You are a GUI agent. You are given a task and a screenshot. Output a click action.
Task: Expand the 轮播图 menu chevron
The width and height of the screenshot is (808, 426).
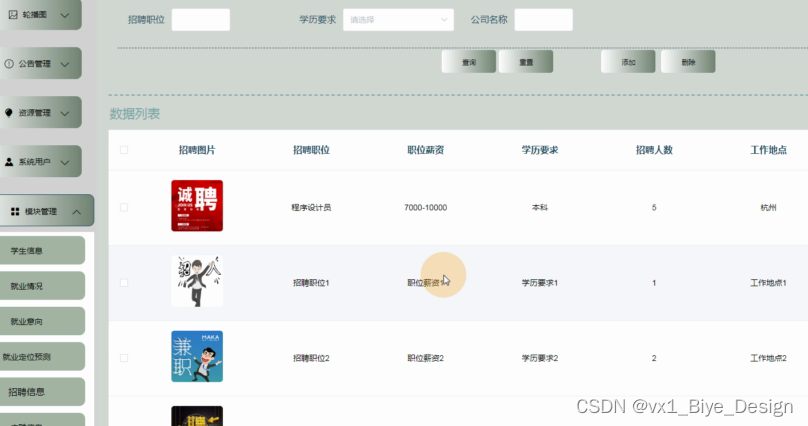point(65,15)
